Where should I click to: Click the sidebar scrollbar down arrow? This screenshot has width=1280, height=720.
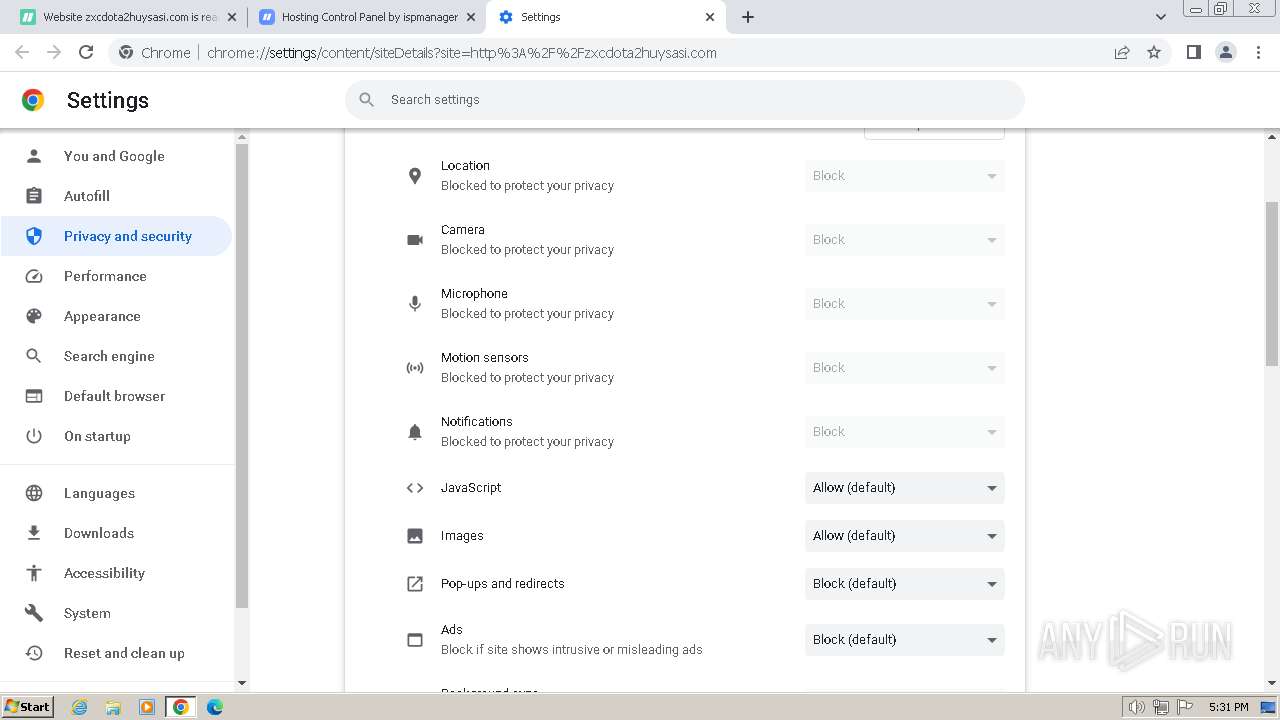tap(241, 683)
